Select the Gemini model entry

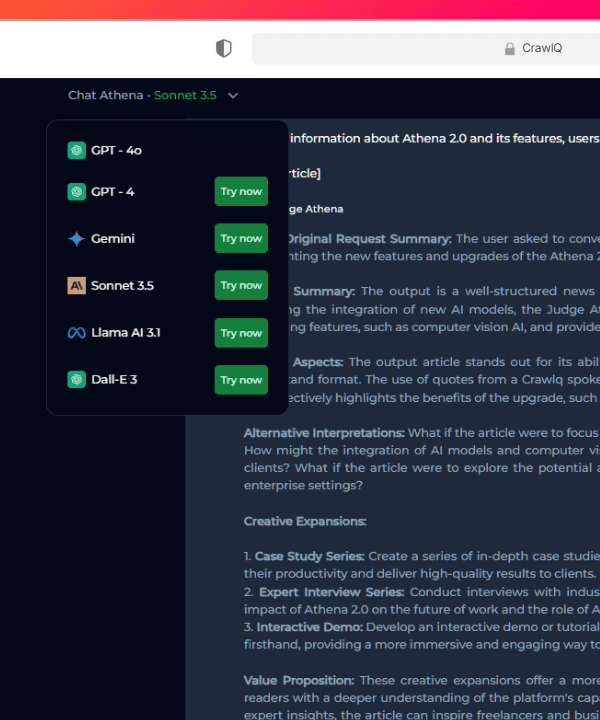click(113, 238)
